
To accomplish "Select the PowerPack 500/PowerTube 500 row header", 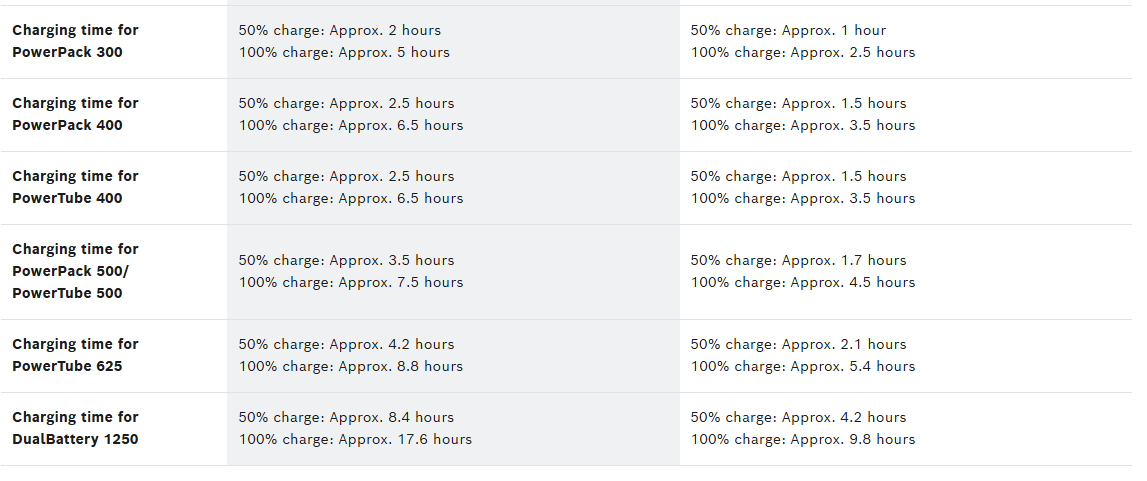I will click(x=75, y=271).
